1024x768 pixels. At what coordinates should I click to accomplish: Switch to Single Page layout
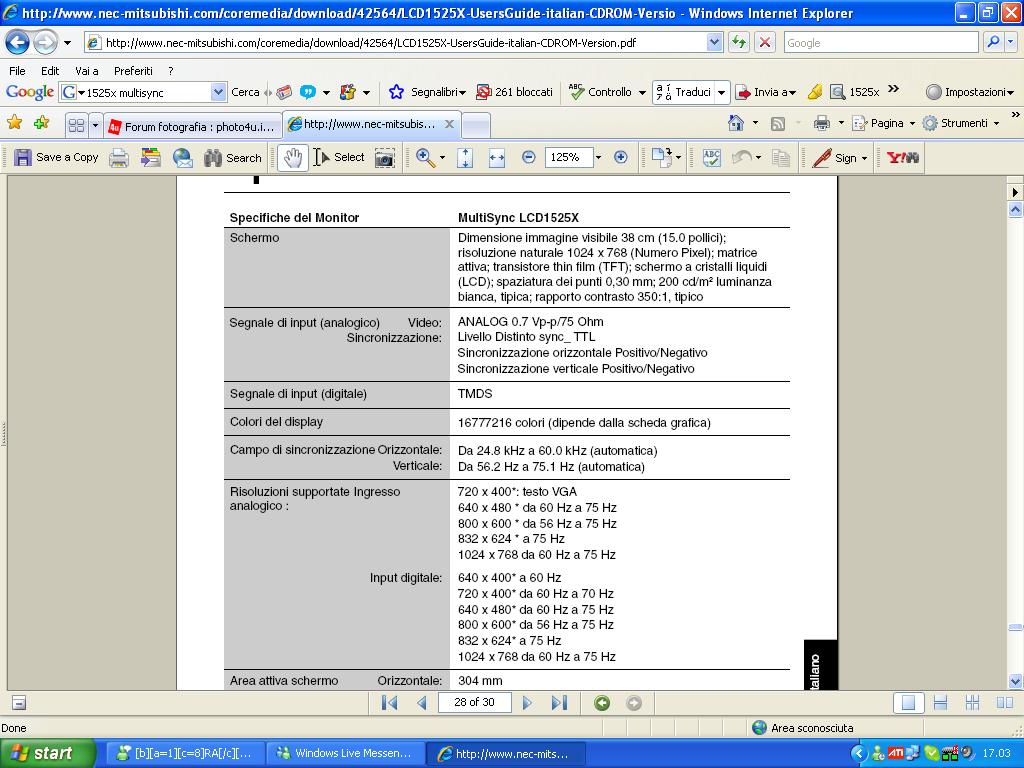tap(908, 703)
